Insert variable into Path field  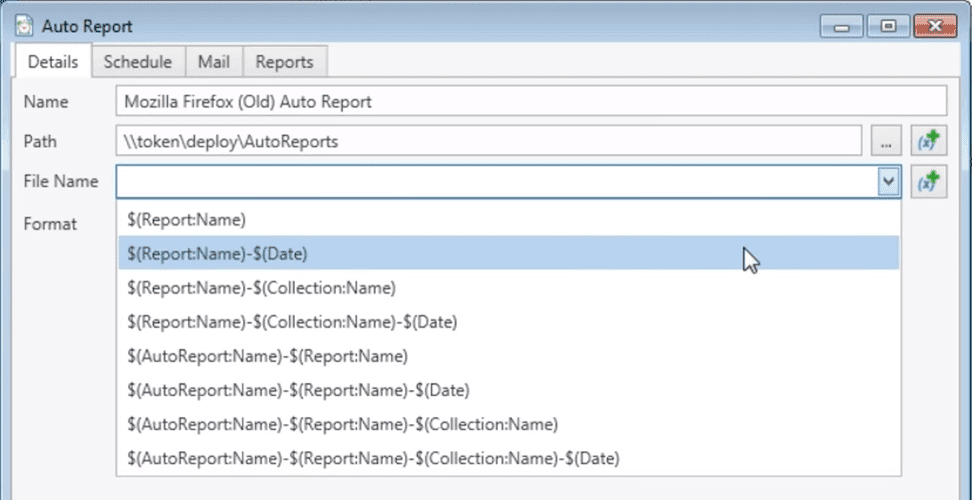(x=929, y=141)
